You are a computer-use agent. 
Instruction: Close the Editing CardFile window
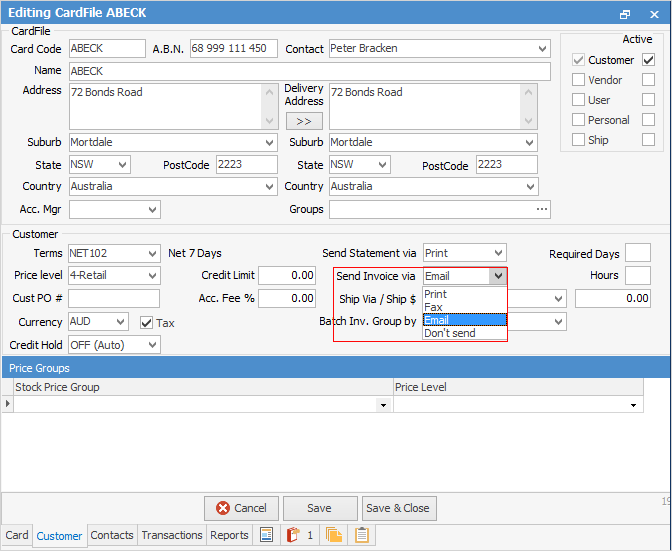[x=652, y=14]
